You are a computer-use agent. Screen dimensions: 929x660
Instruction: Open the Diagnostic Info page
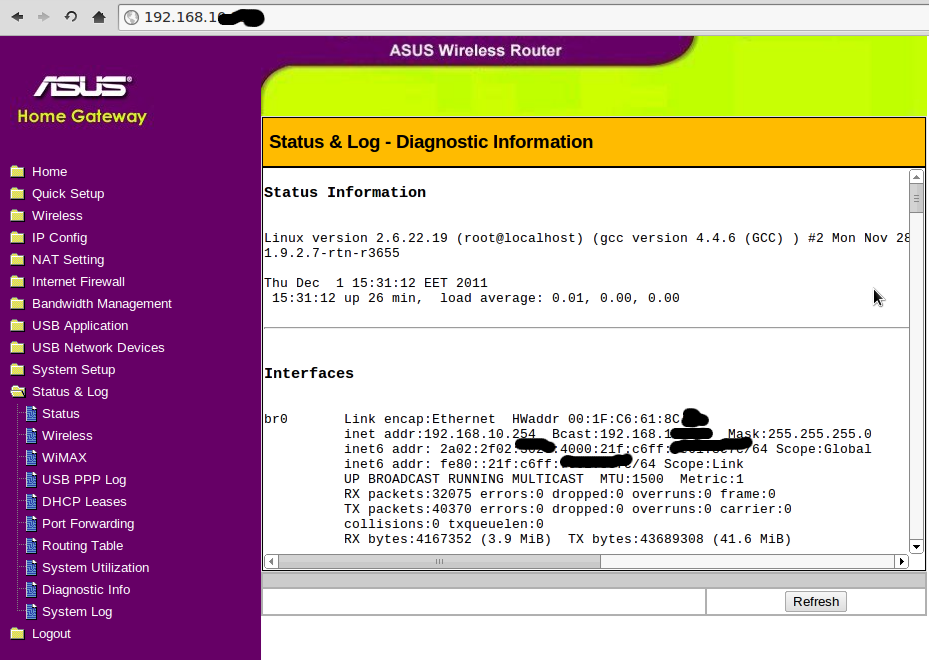86,589
